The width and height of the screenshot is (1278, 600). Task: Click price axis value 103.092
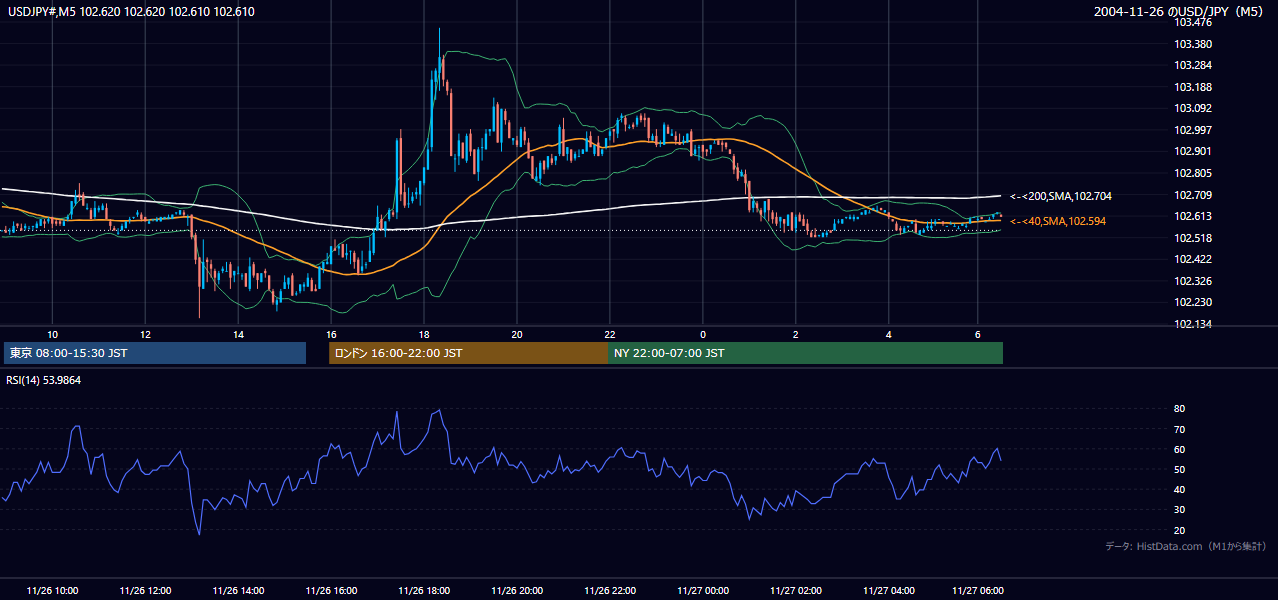pos(1194,108)
